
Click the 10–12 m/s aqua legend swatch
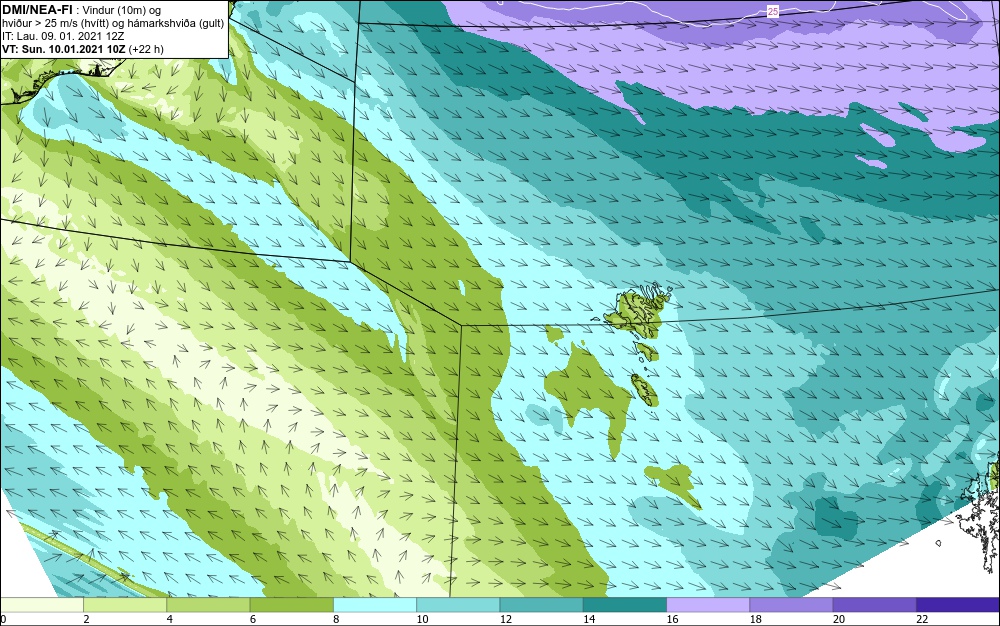click(x=458, y=605)
